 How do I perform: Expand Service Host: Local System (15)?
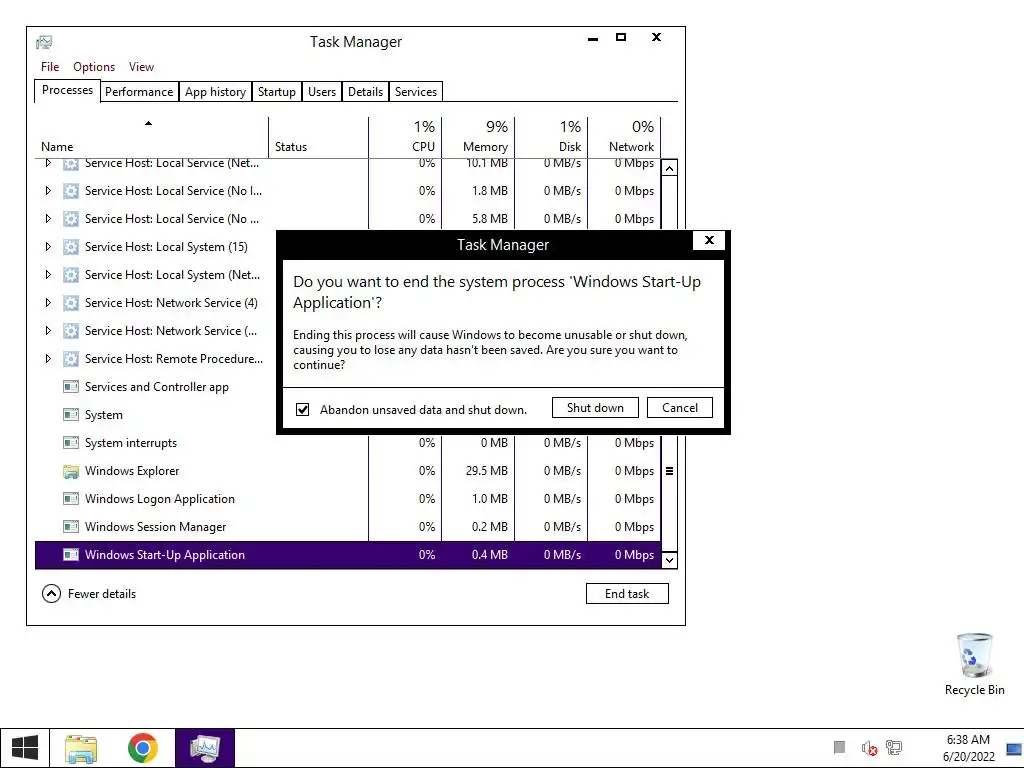tap(48, 247)
